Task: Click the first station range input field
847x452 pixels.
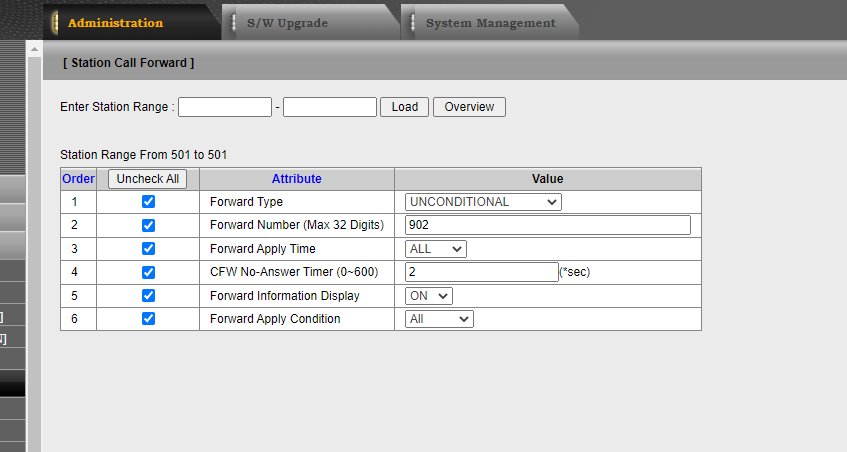Action: pos(225,107)
